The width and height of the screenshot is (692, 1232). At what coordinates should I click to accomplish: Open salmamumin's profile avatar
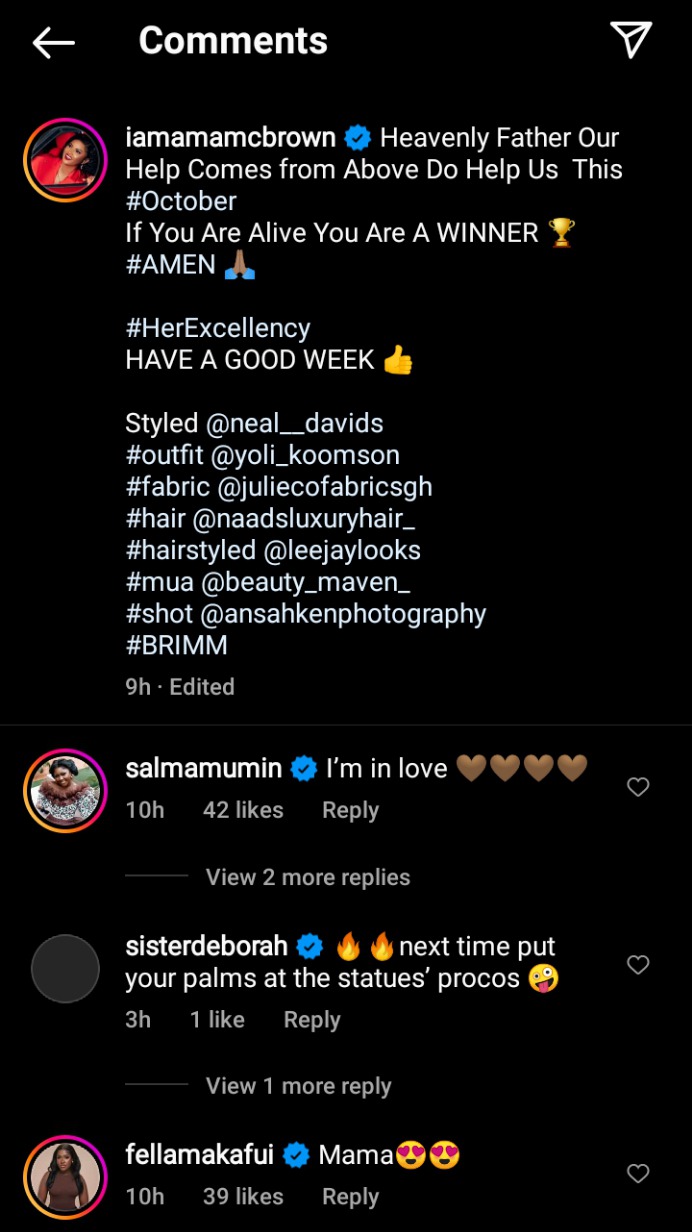tap(65, 790)
